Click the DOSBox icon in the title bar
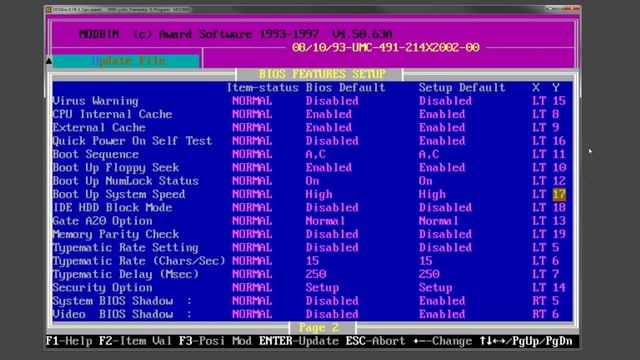 [48, 9]
